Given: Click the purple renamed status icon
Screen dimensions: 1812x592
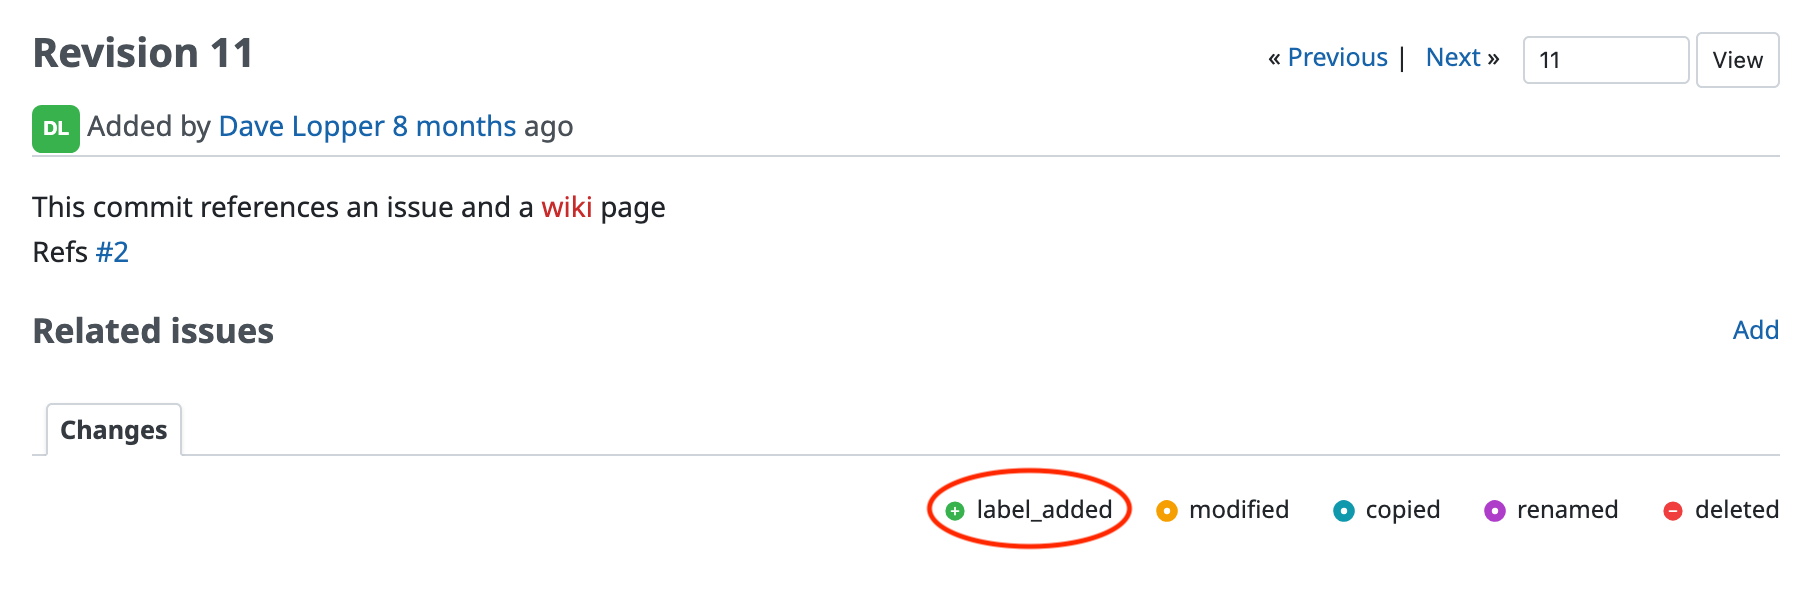Looking at the screenshot, I should (x=1494, y=511).
